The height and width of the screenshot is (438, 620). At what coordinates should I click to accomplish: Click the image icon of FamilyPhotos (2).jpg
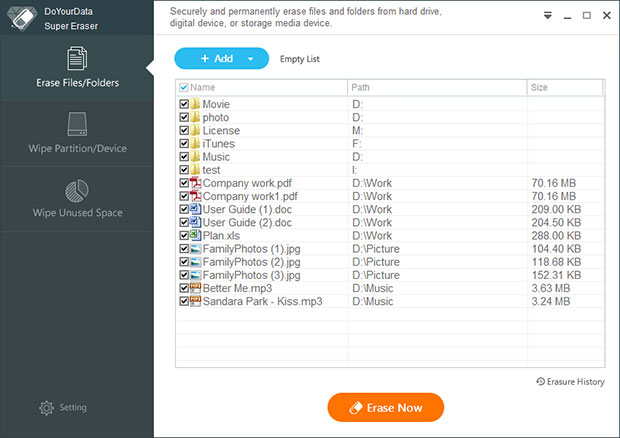click(195, 262)
